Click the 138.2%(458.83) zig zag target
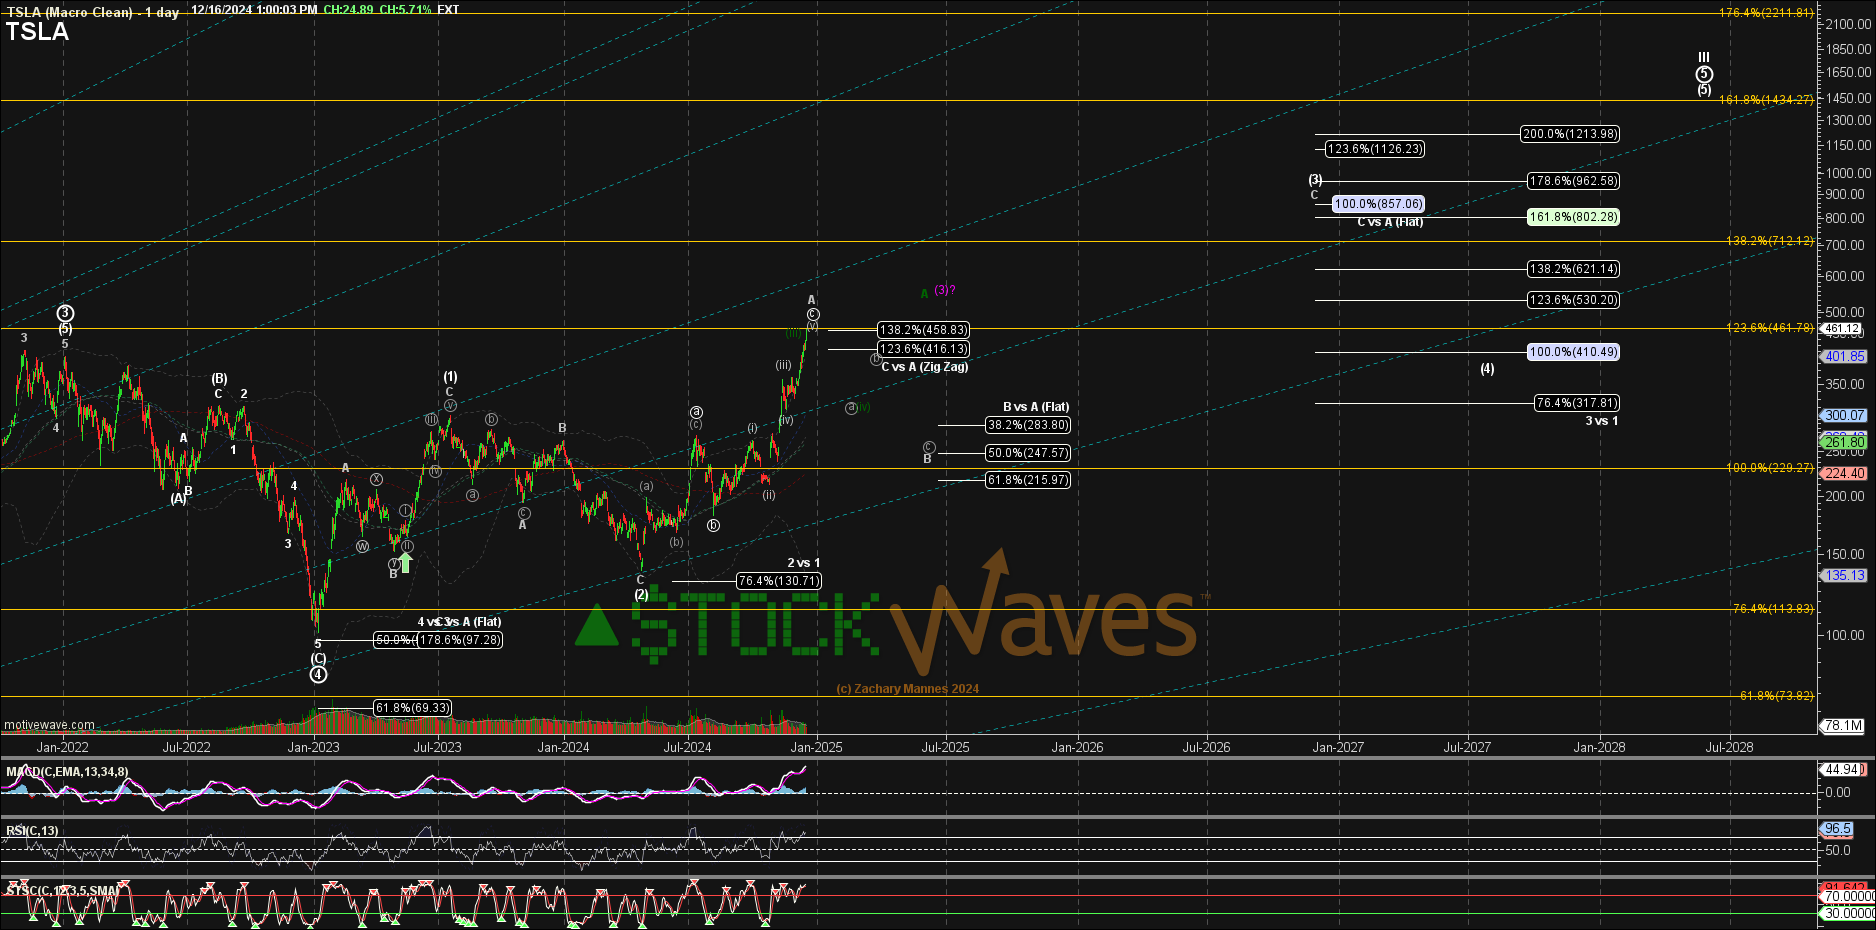 click(x=923, y=330)
